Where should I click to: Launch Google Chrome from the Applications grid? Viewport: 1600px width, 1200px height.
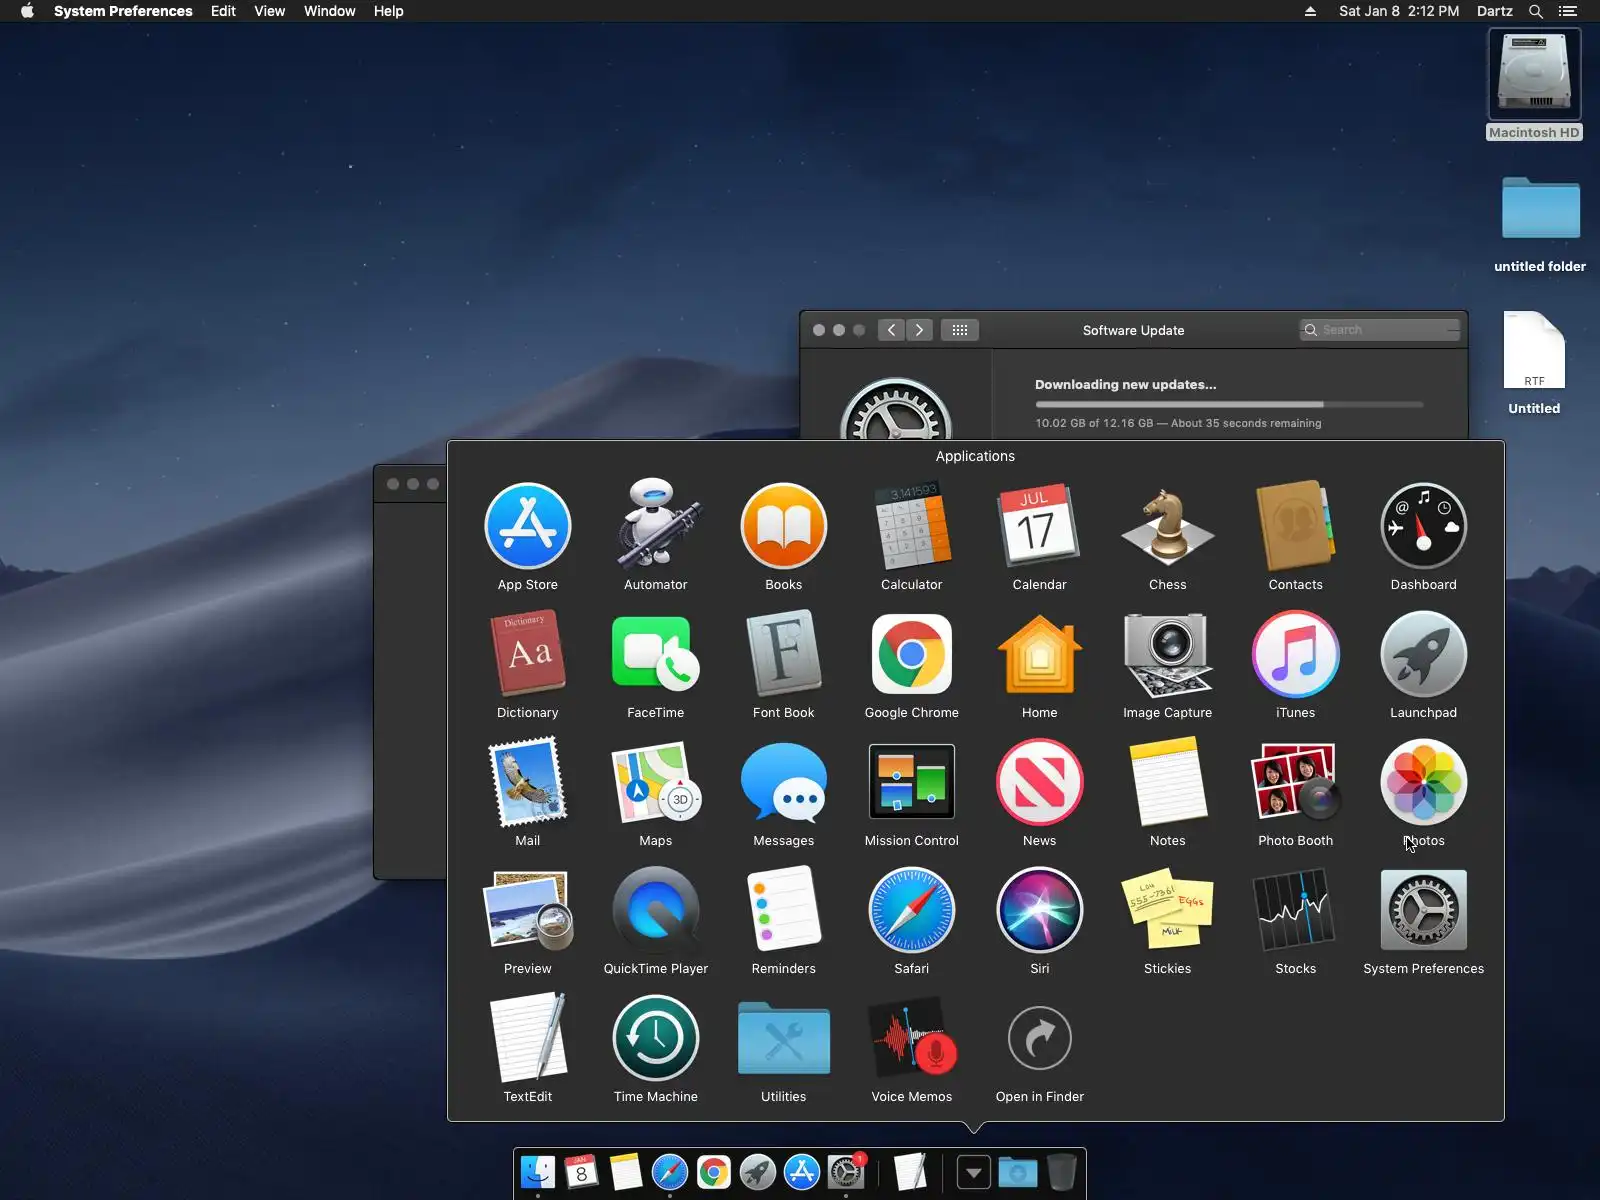click(x=912, y=655)
